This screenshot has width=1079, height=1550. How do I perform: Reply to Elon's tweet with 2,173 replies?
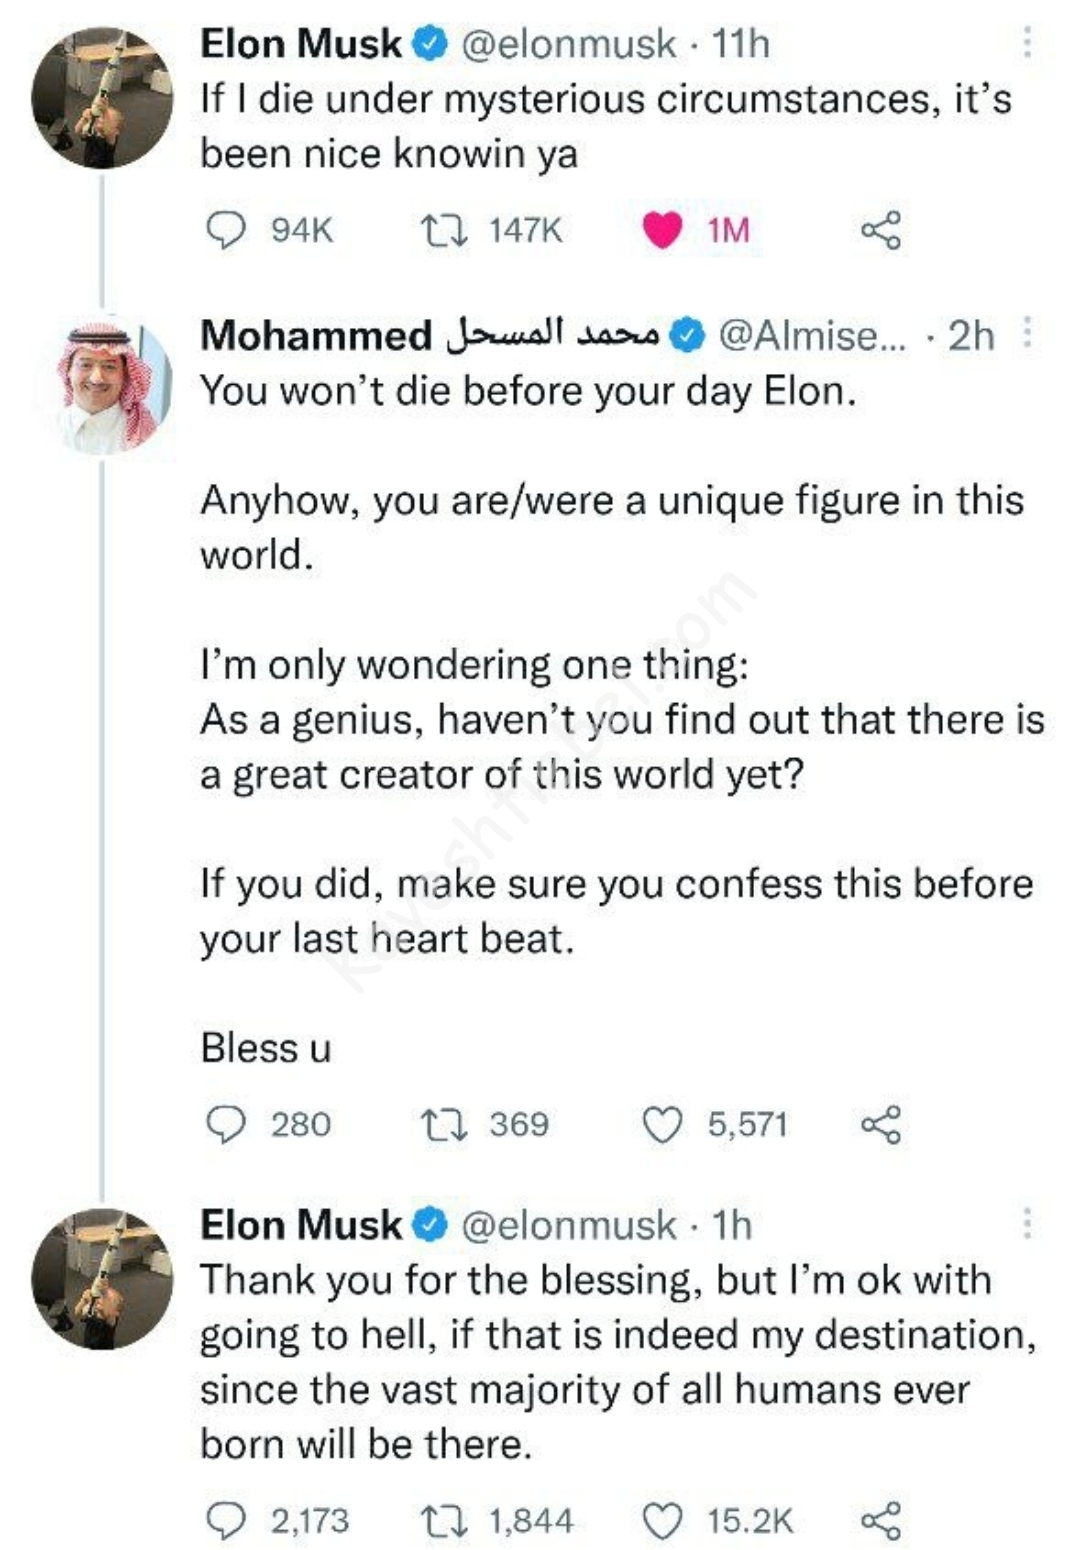[x=226, y=1521]
